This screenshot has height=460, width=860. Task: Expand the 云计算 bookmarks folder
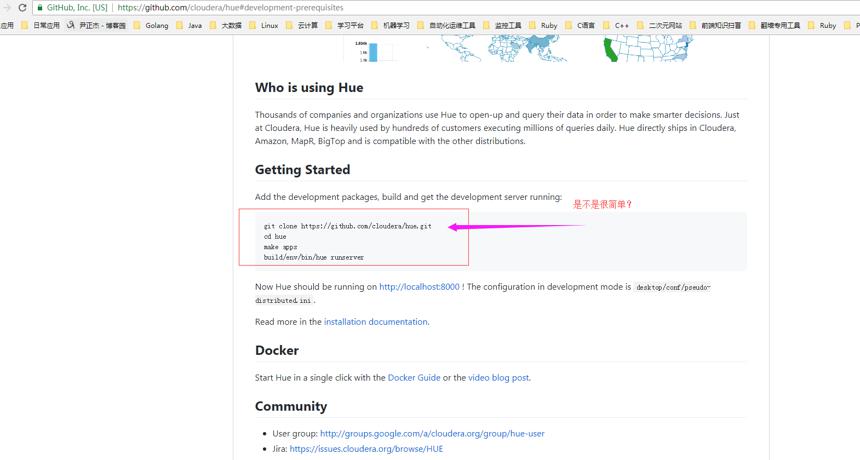[x=302, y=25]
